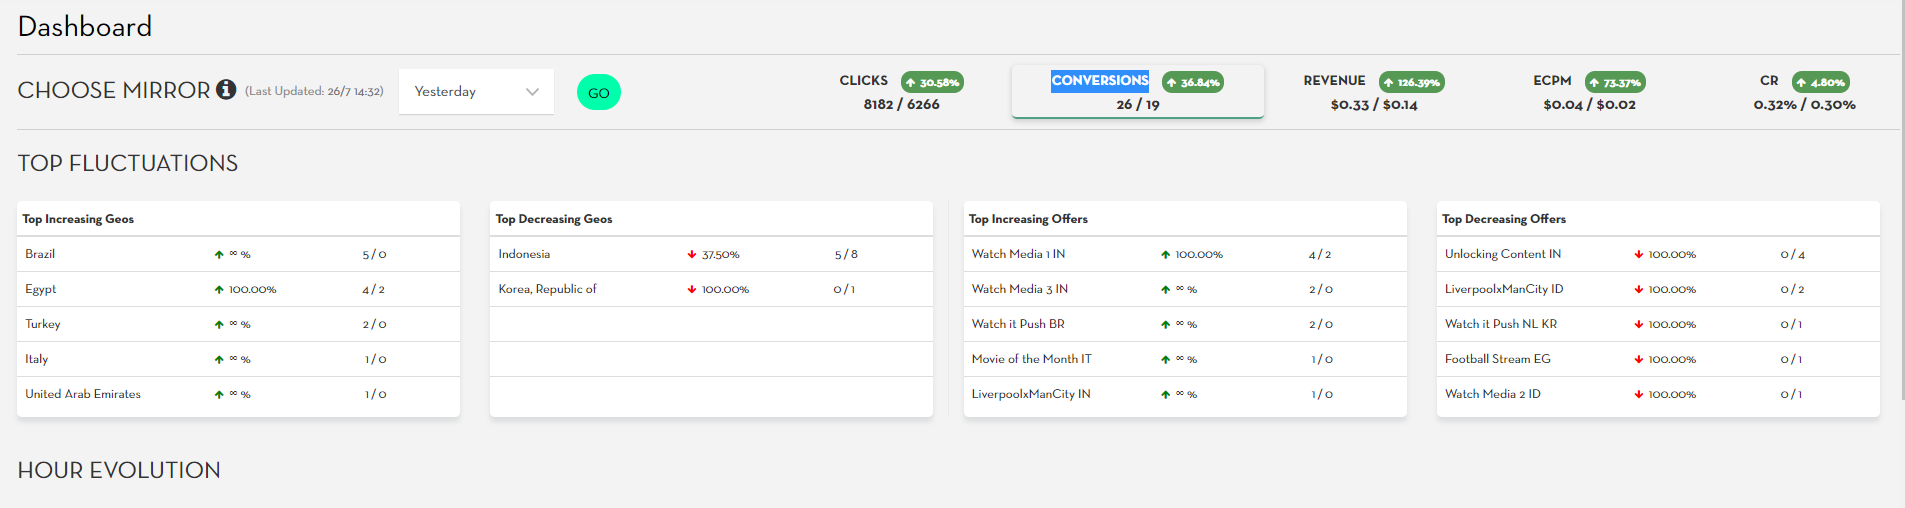Switch to the Clicks metric tab
The width and height of the screenshot is (1905, 508).
point(901,92)
